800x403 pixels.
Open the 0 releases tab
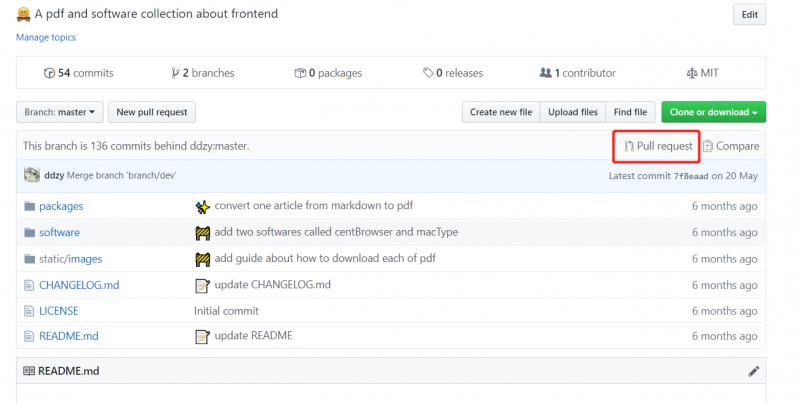pos(453,73)
